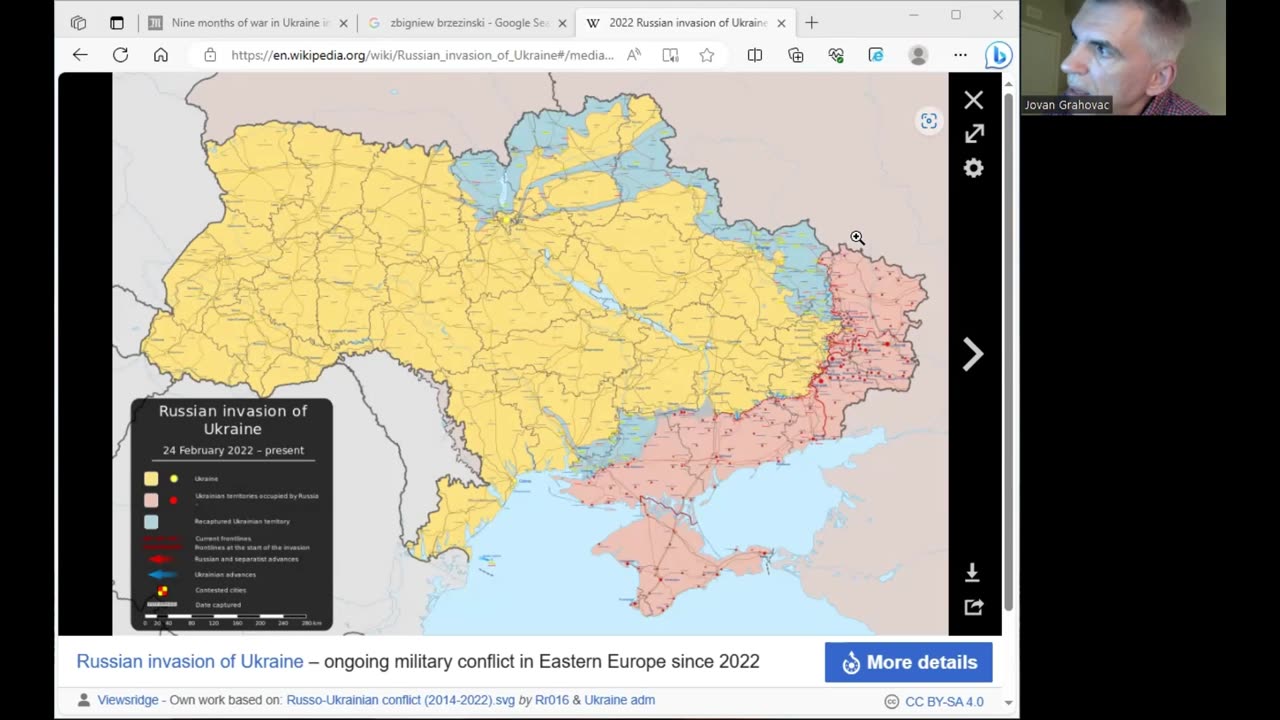Use the visual search icon on map
Image resolution: width=1280 pixels, height=720 pixels.
point(929,121)
